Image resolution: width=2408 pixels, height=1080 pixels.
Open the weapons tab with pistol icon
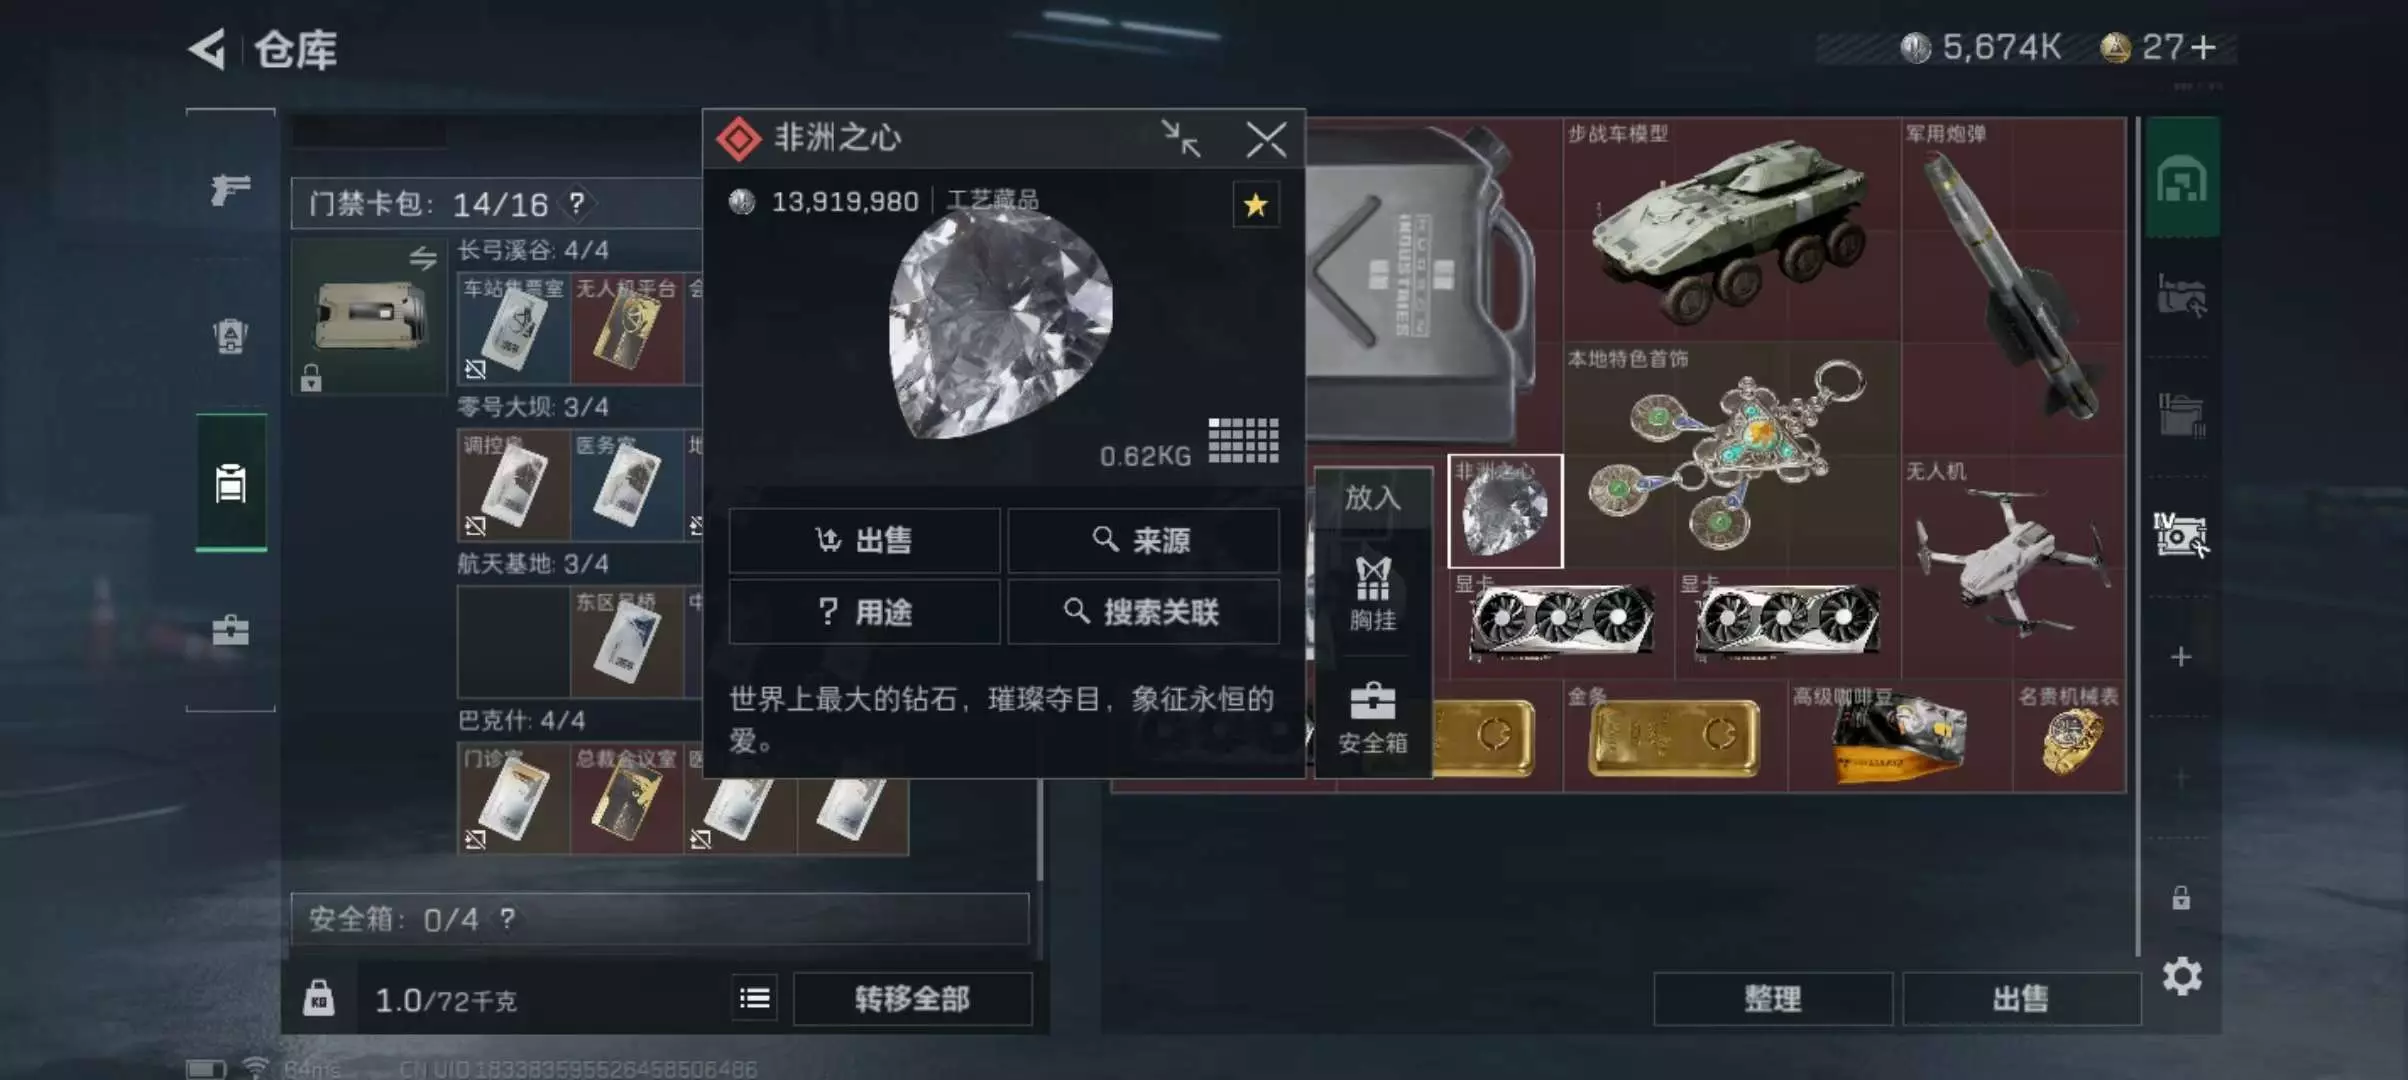230,188
